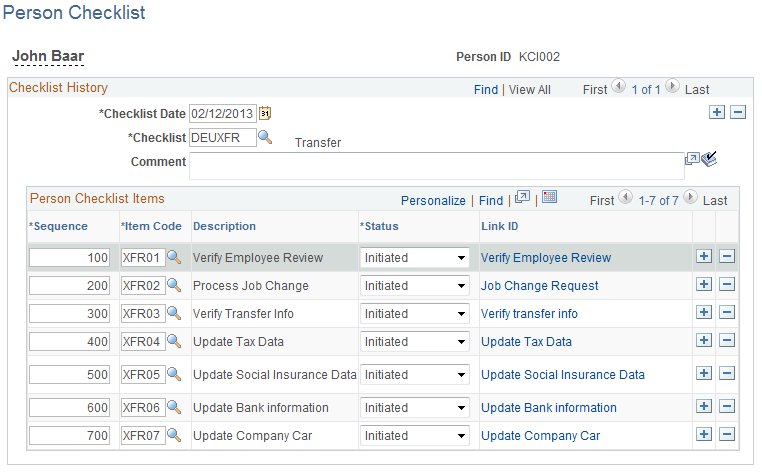Viewport: 762px width, 473px height.
Task: Click View All in Checklist History
Action: coord(529,90)
